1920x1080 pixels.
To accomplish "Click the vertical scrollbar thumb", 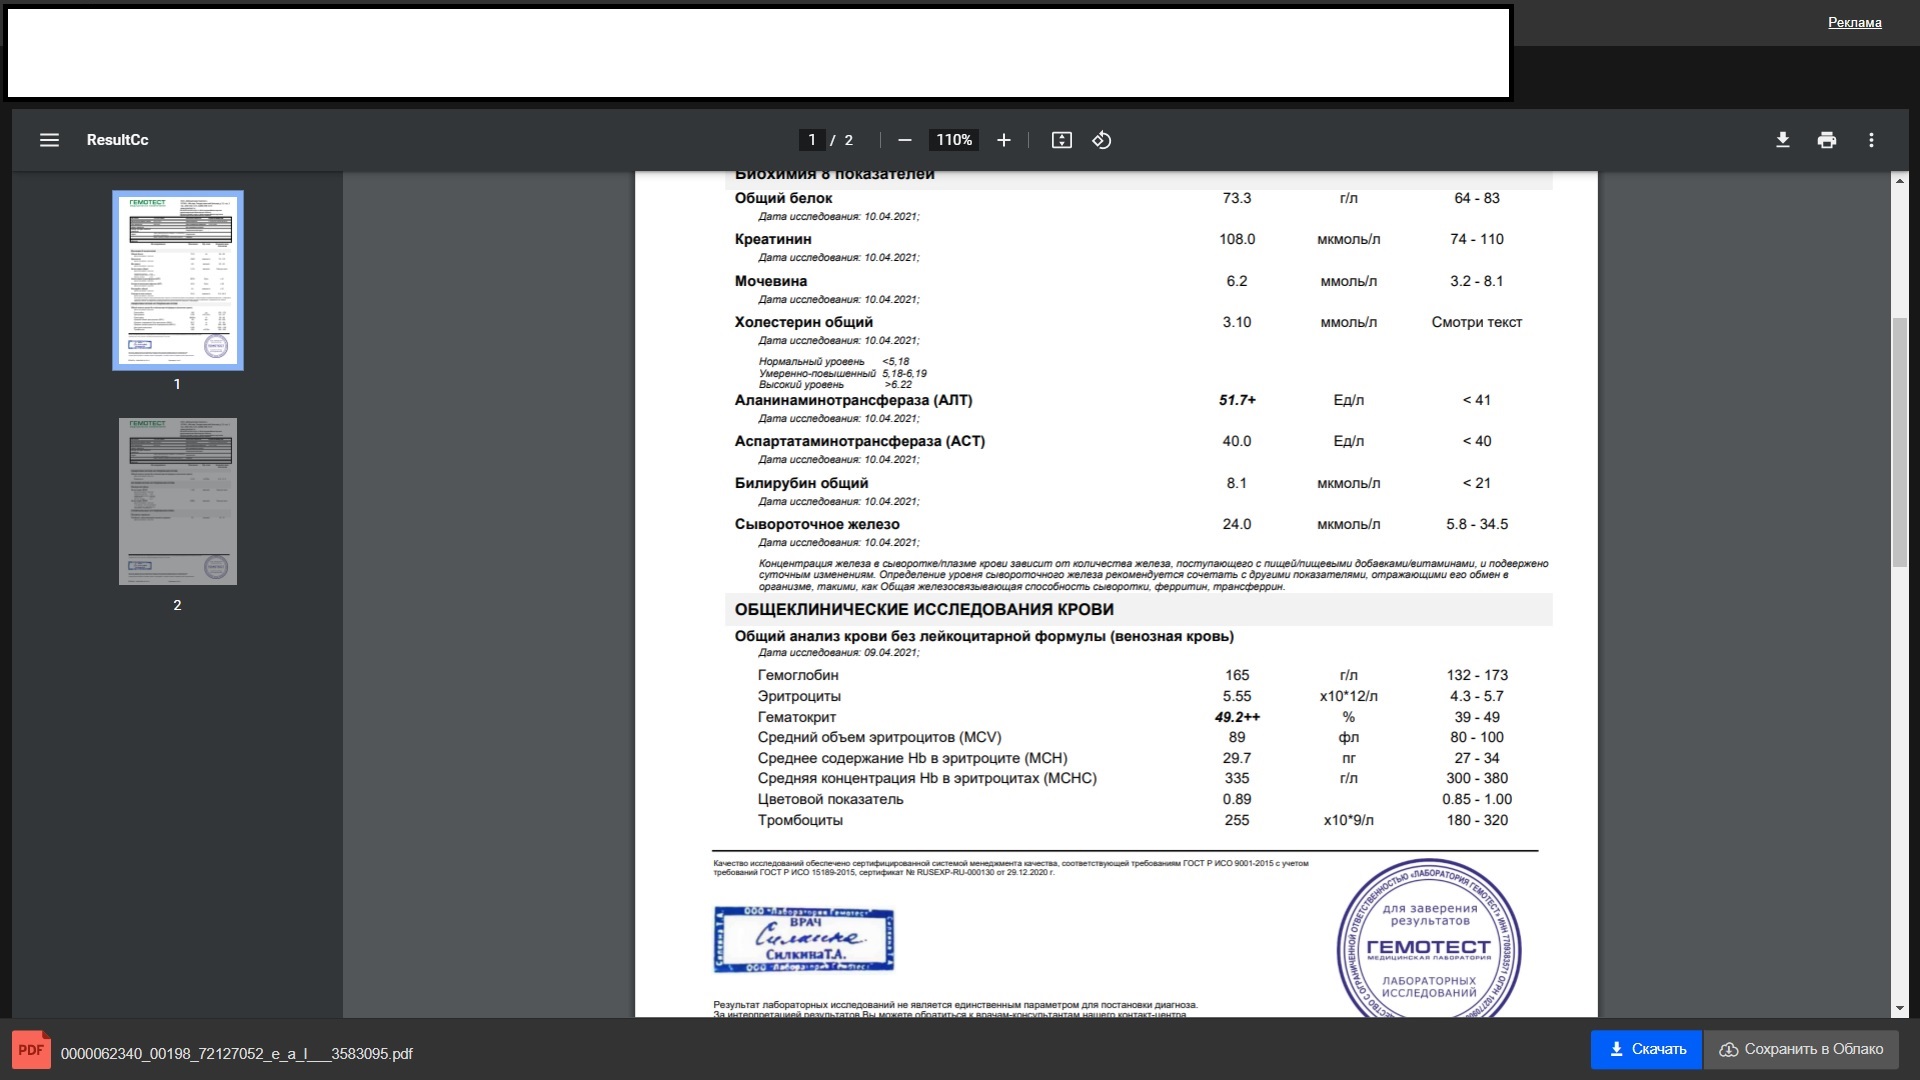I will click(x=1900, y=440).
